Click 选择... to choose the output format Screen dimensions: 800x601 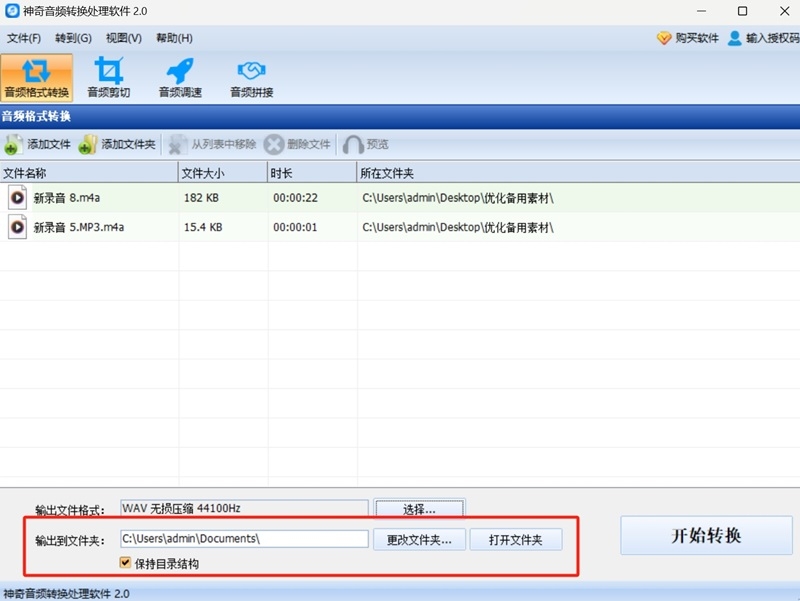[x=419, y=509]
